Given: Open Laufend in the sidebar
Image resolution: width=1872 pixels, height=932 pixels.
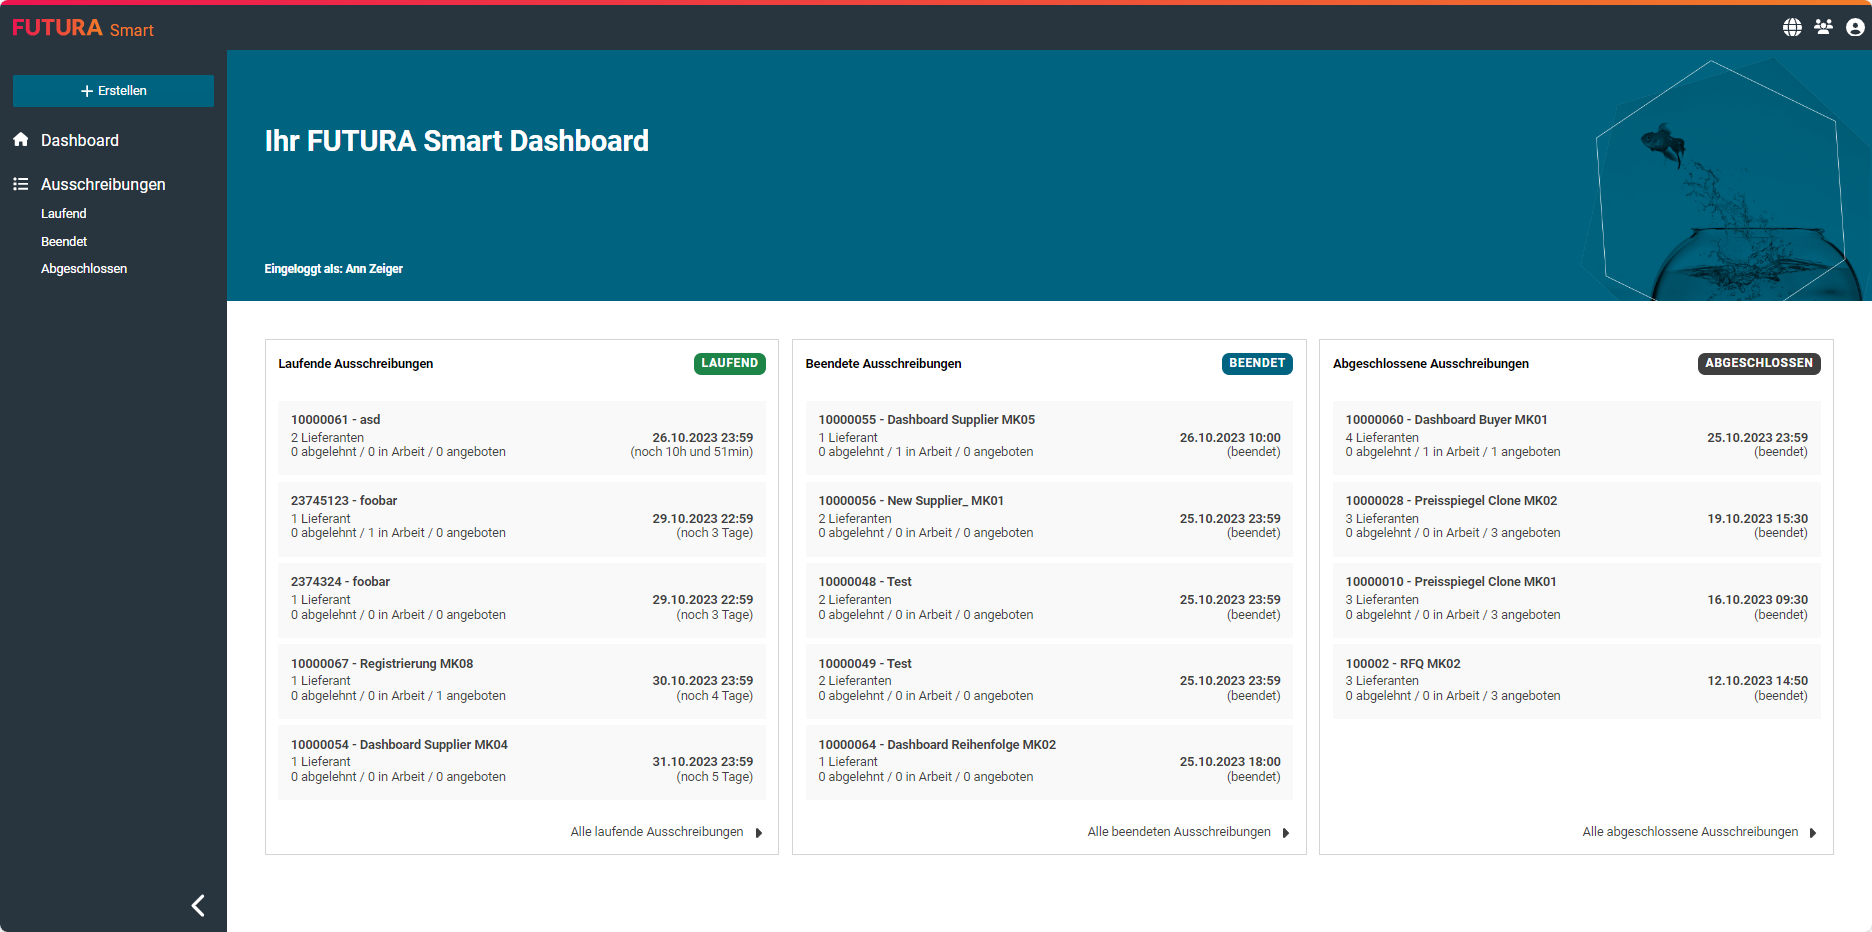Looking at the screenshot, I should (64, 214).
